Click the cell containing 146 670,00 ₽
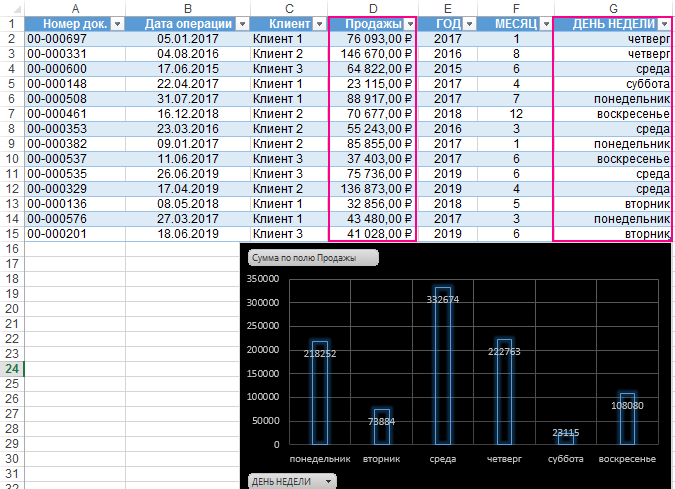Image resolution: width=675 pixels, height=489 pixels. (372, 53)
